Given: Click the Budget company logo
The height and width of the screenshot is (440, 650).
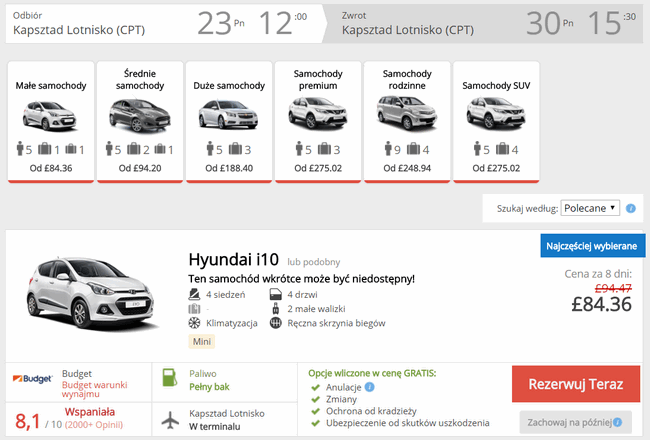Looking at the screenshot, I should (33, 379).
